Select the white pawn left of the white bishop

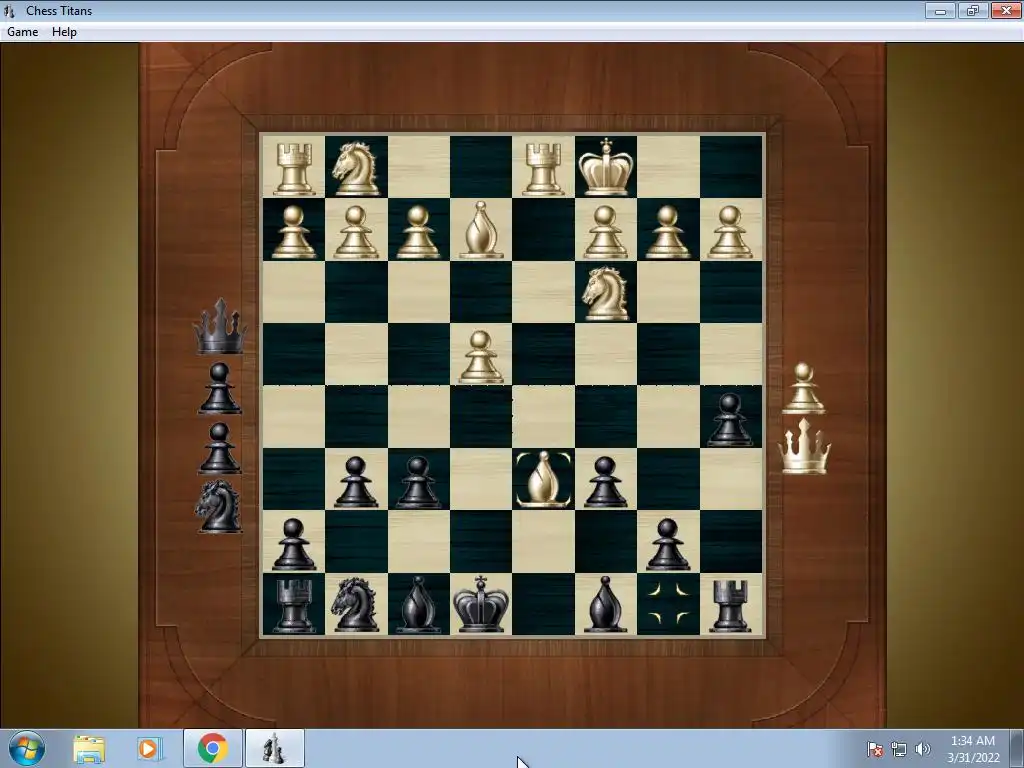coord(418,232)
